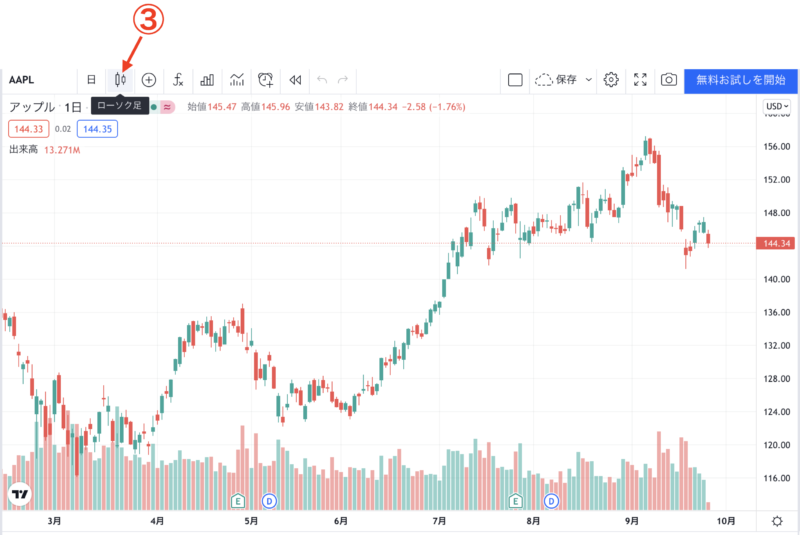Viewport: 800px width, 535px height.
Task: Open indicator templates icon
Action: [x=237, y=80]
